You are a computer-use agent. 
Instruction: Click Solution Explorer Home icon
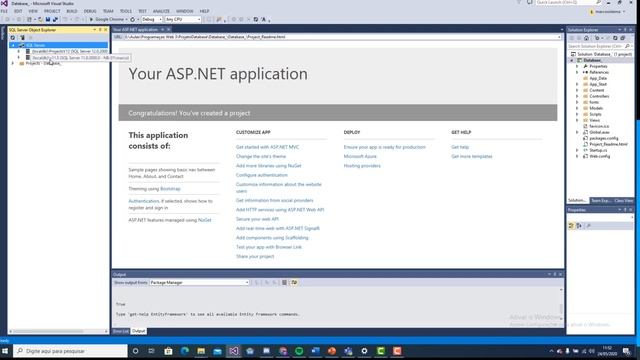pos(587,38)
